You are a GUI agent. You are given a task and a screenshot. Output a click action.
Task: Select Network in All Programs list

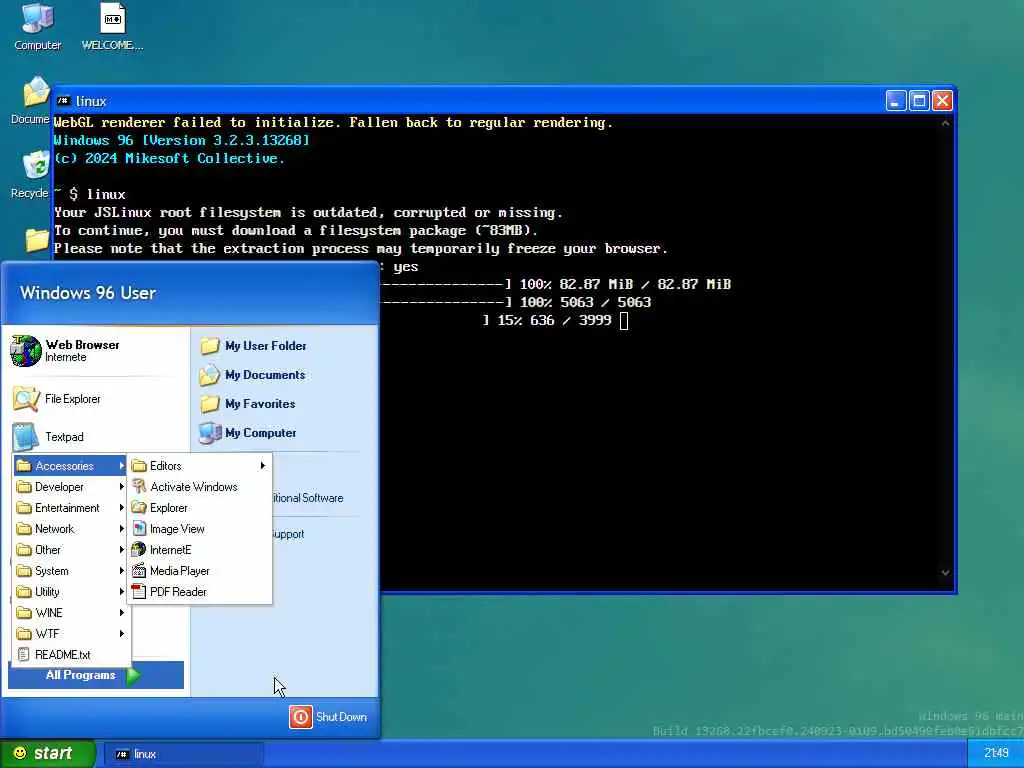[71, 528]
